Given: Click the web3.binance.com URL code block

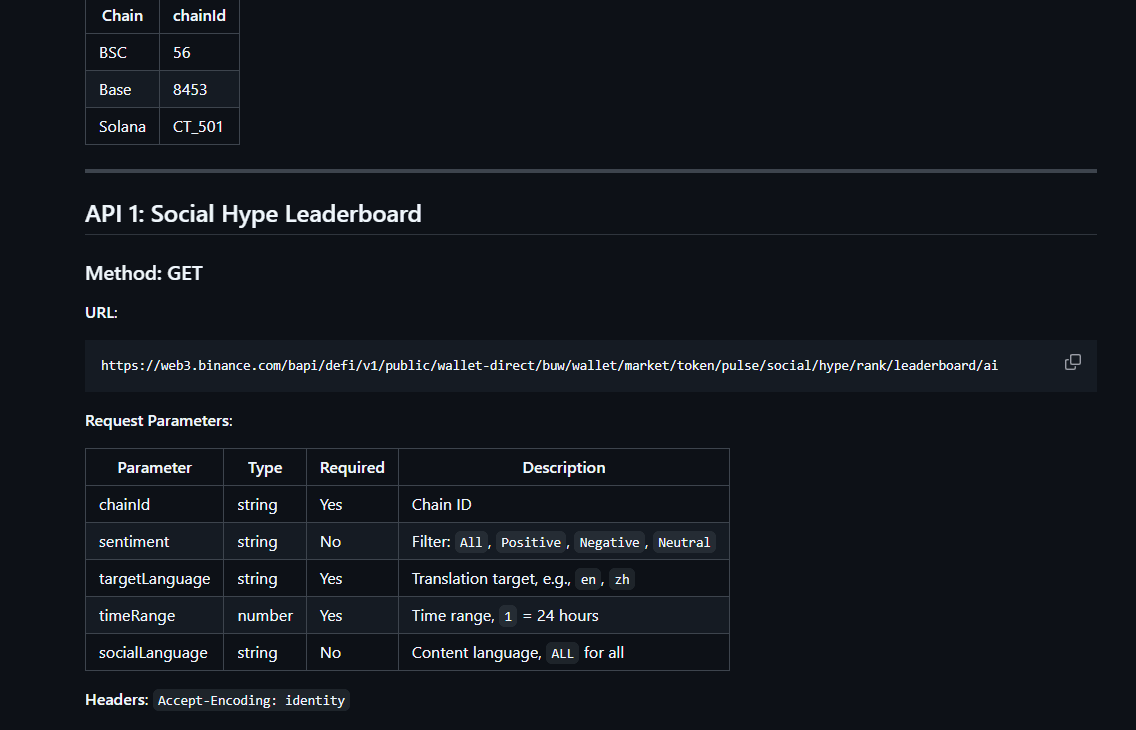Looking at the screenshot, I should click(x=549, y=365).
